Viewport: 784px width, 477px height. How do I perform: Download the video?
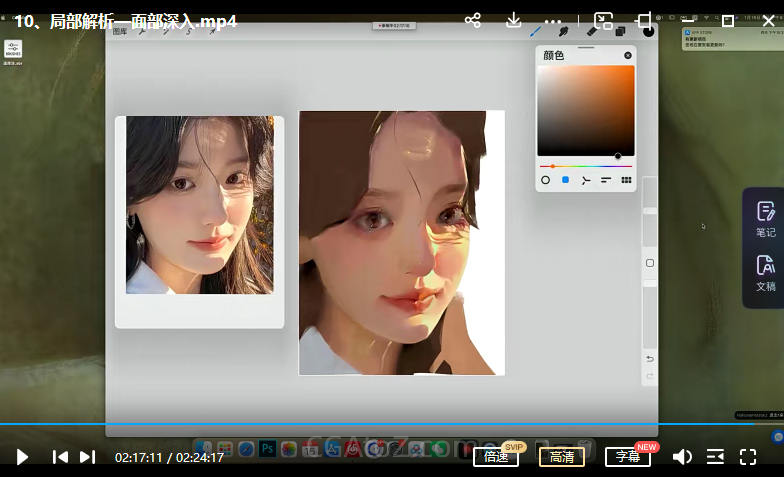click(513, 21)
